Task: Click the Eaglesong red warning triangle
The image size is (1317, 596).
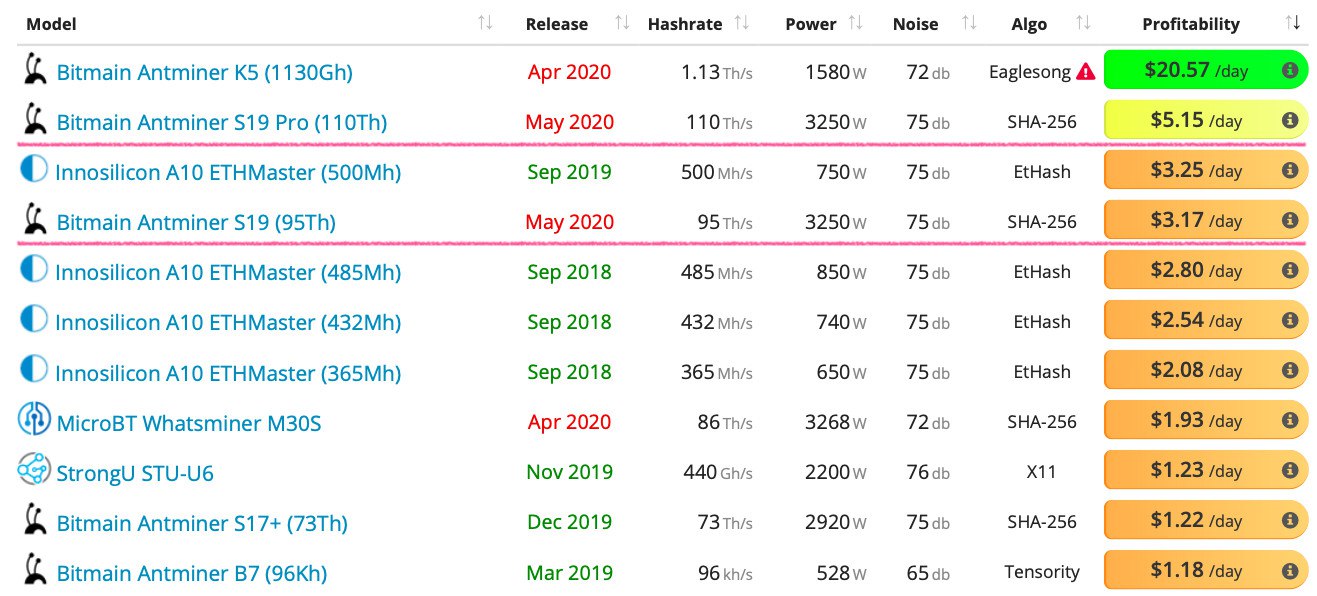Action: coord(1086,72)
